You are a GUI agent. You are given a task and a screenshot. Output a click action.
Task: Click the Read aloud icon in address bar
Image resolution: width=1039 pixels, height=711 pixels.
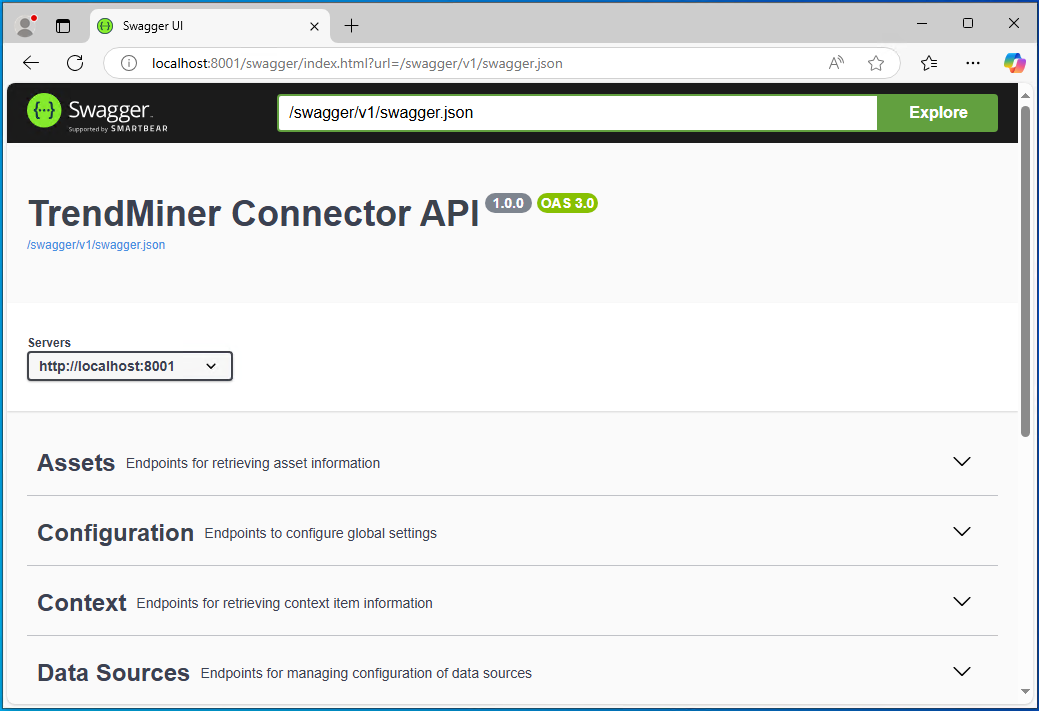point(836,62)
